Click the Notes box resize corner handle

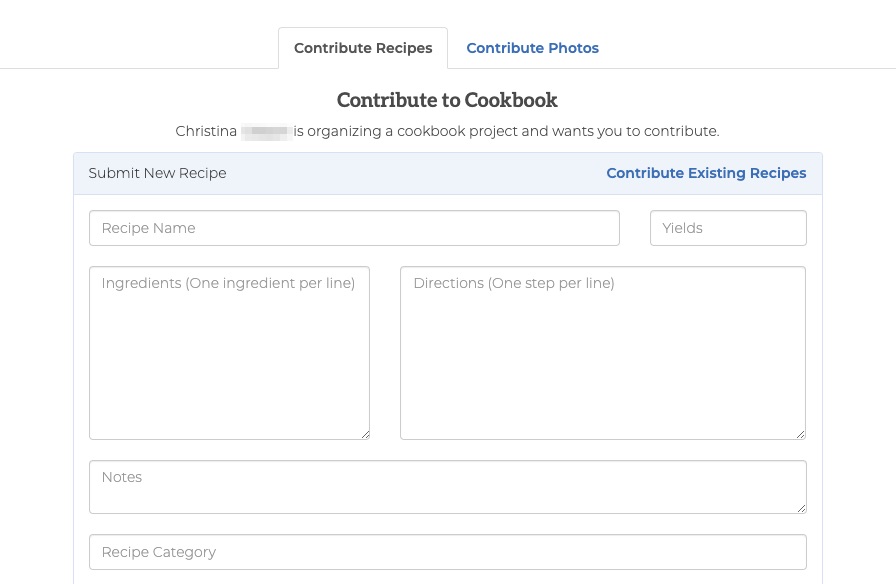tap(801, 509)
